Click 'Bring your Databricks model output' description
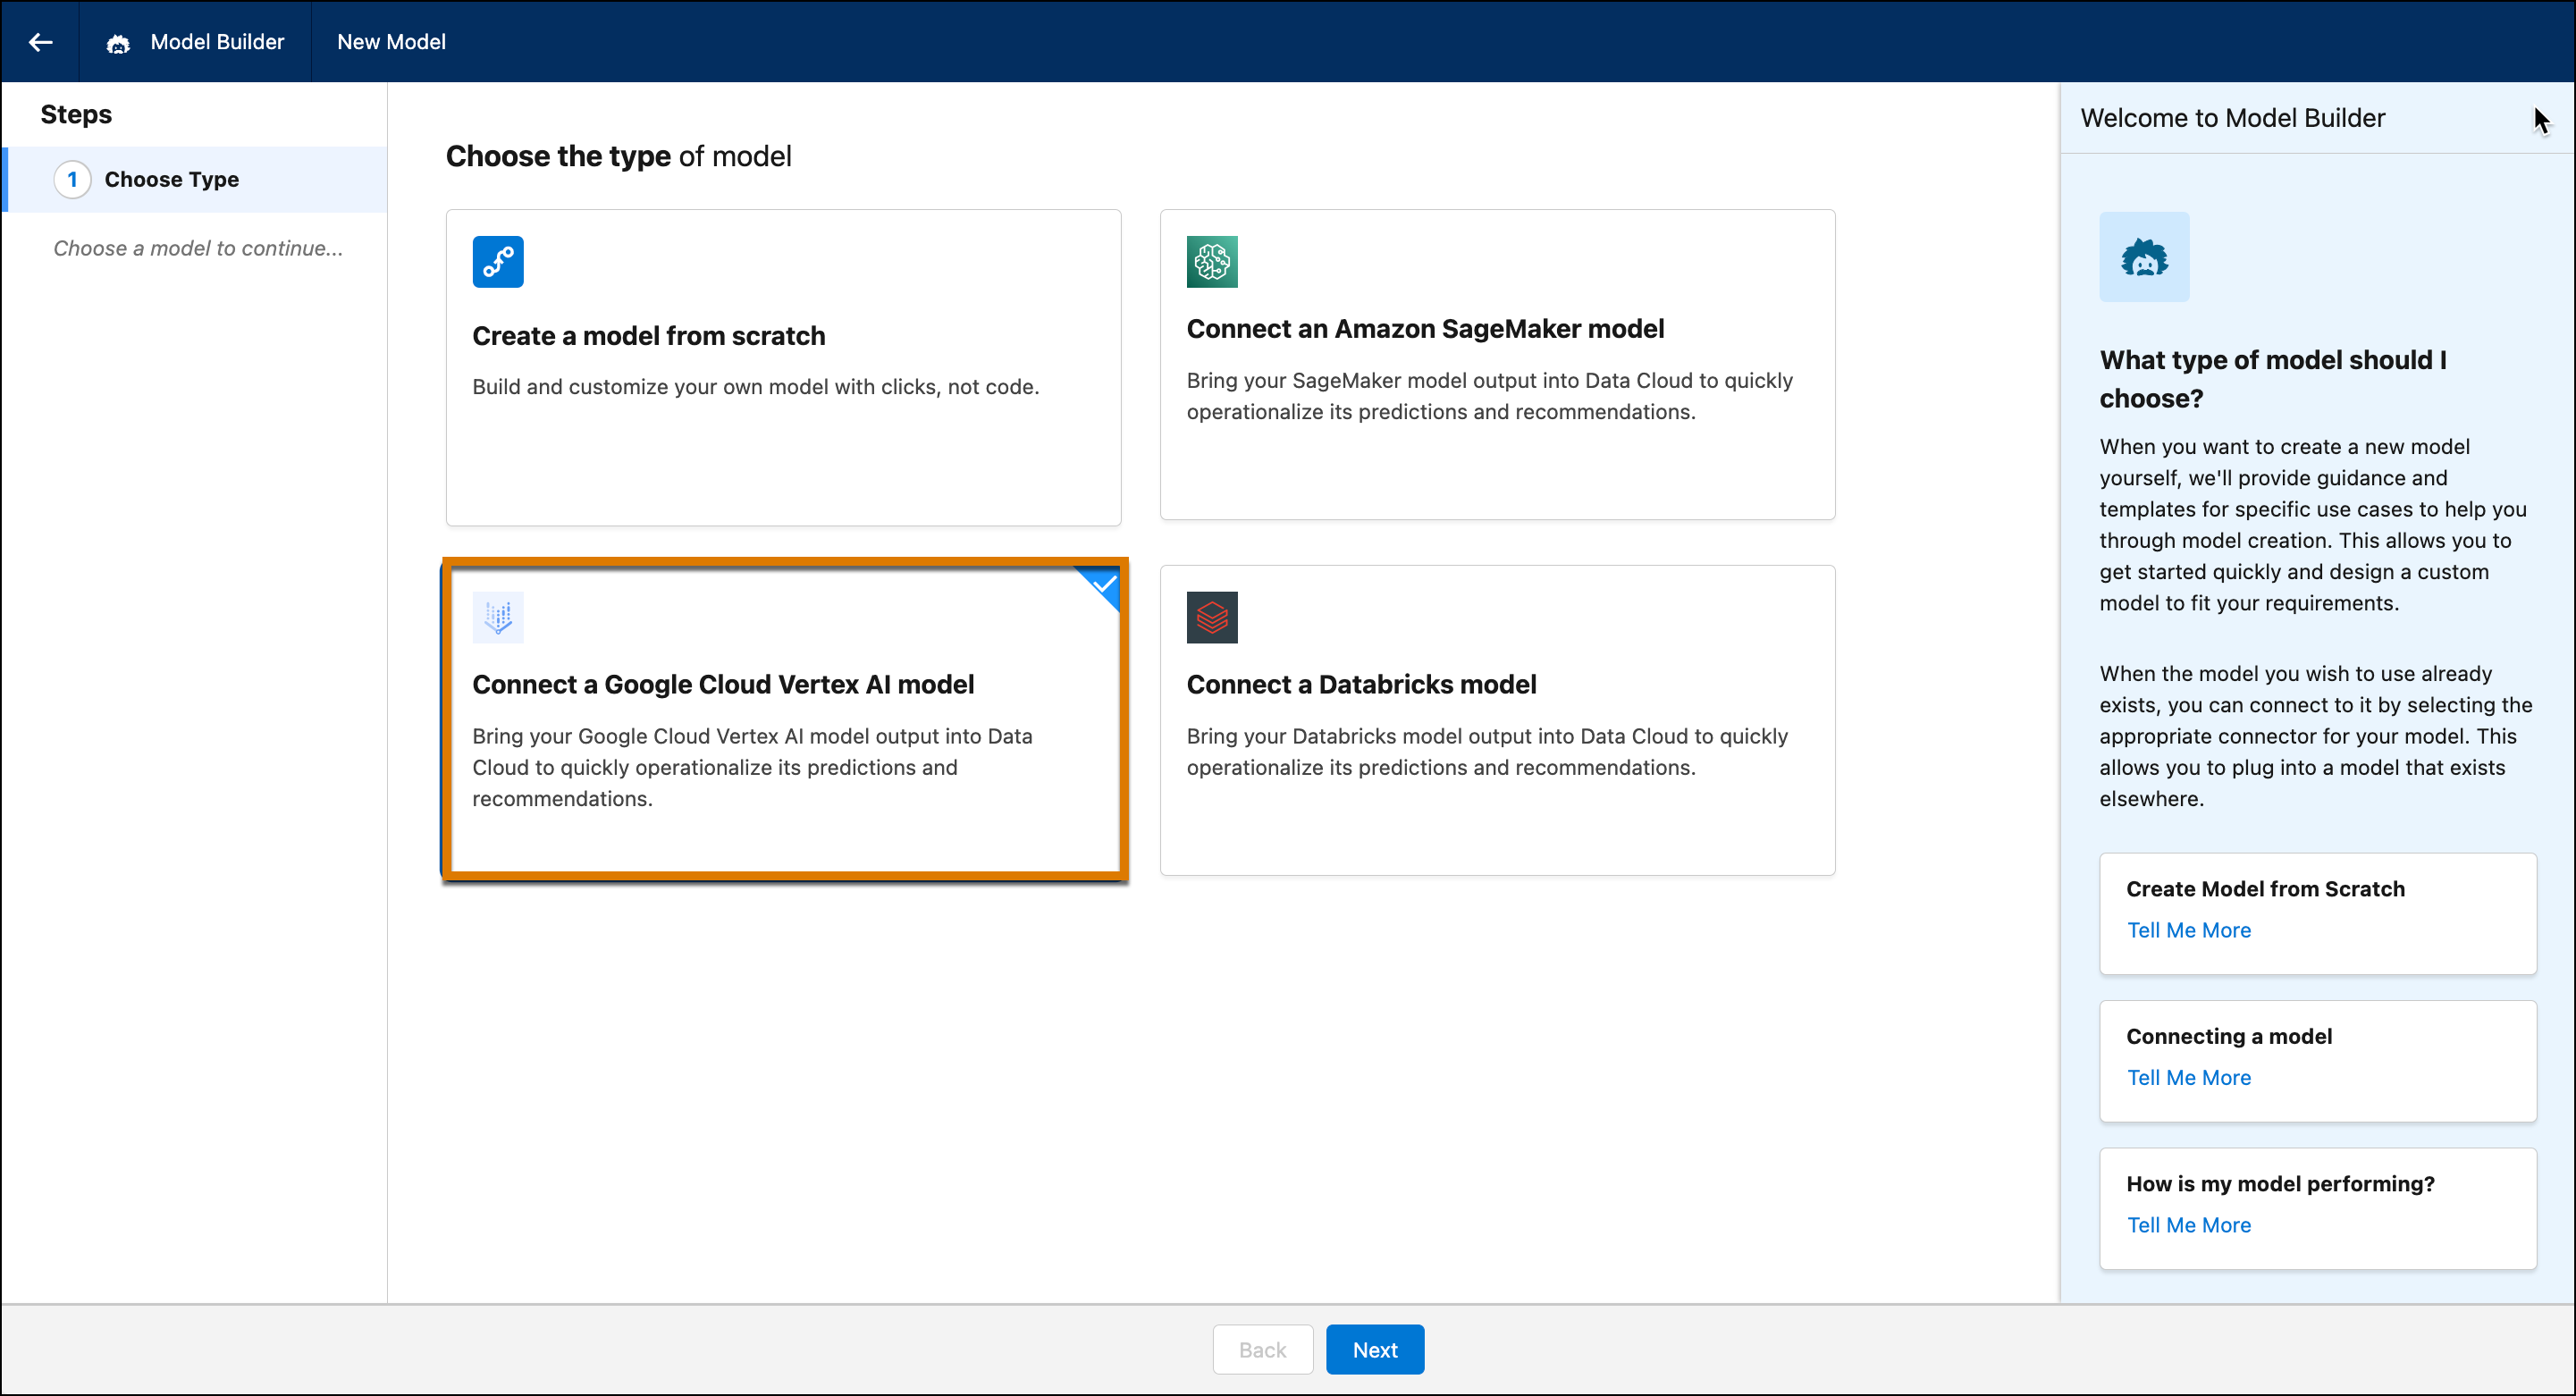Viewport: 2576px width, 1396px height. click(1487, 752)
